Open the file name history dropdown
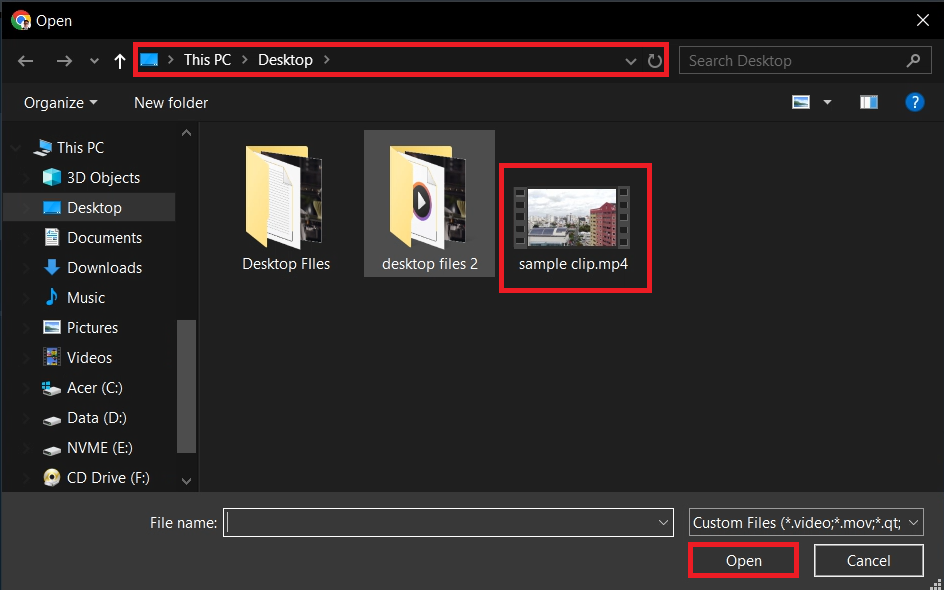Viewport: 944px width, 590px height. tap(662, 522)
